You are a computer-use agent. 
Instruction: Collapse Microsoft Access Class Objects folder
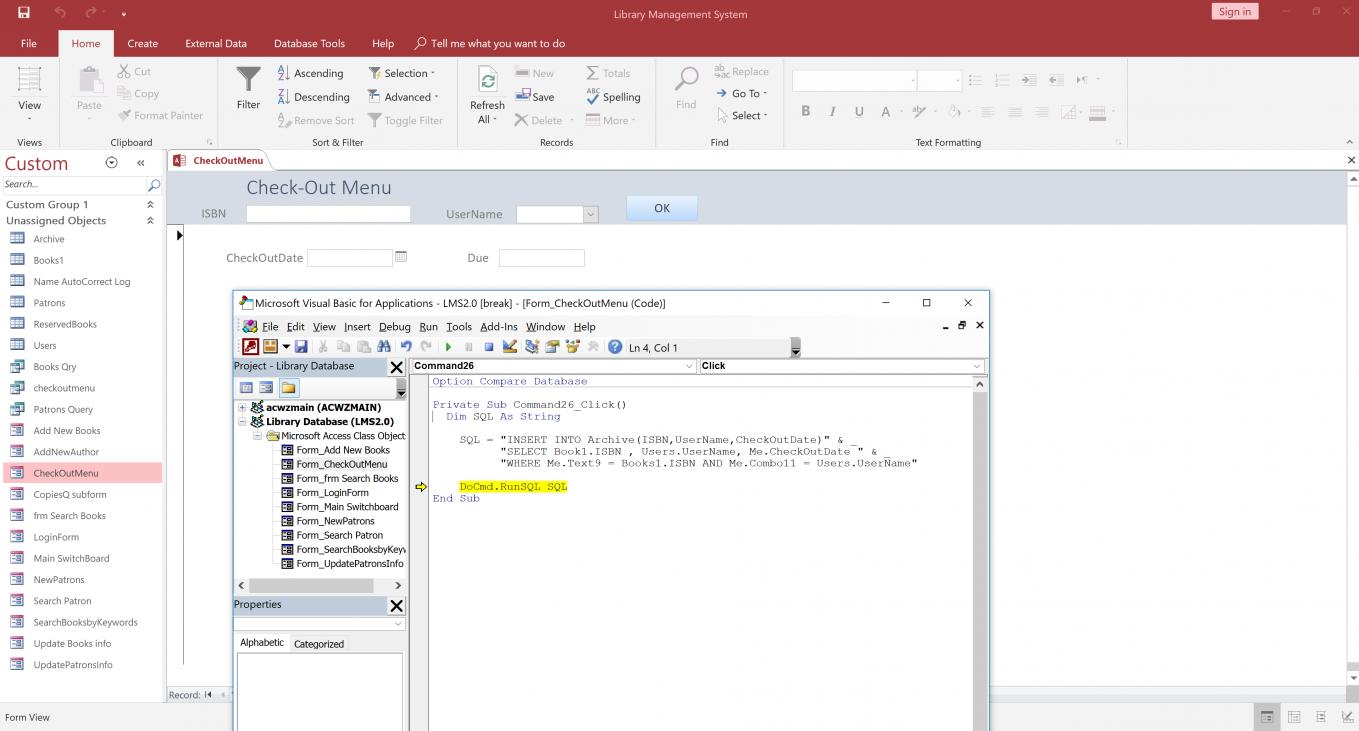[257, 436]
